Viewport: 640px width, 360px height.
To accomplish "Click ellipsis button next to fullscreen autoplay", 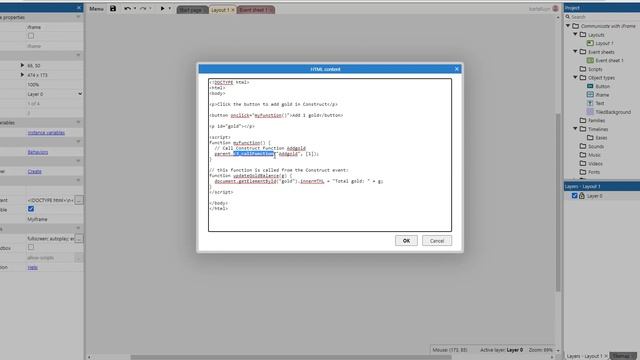I will click(x=79, y=238).
